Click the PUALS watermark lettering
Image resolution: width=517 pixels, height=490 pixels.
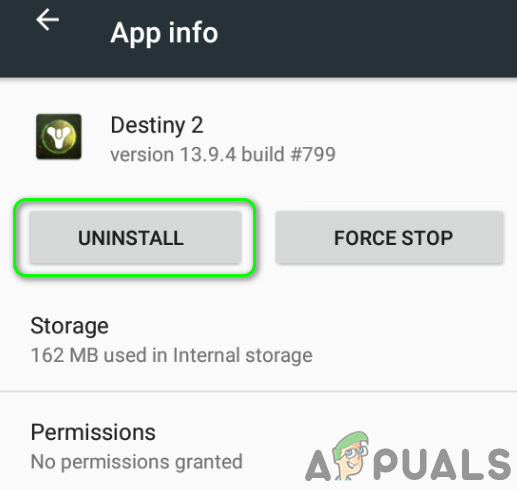point(442,464)
